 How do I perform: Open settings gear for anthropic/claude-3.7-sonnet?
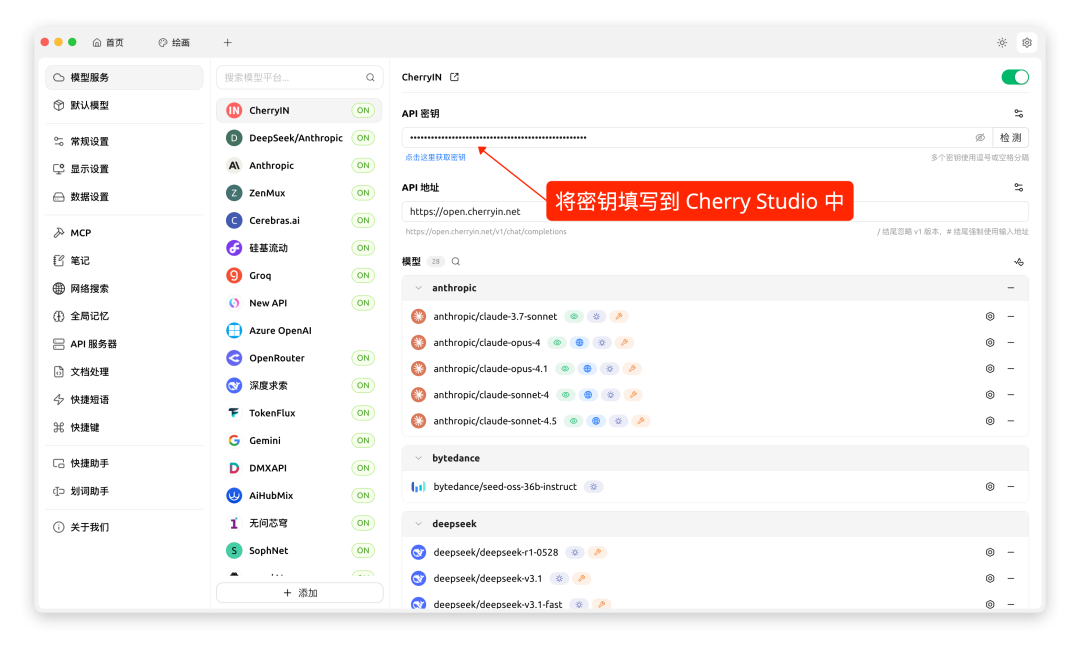click(x=990, y=317)
